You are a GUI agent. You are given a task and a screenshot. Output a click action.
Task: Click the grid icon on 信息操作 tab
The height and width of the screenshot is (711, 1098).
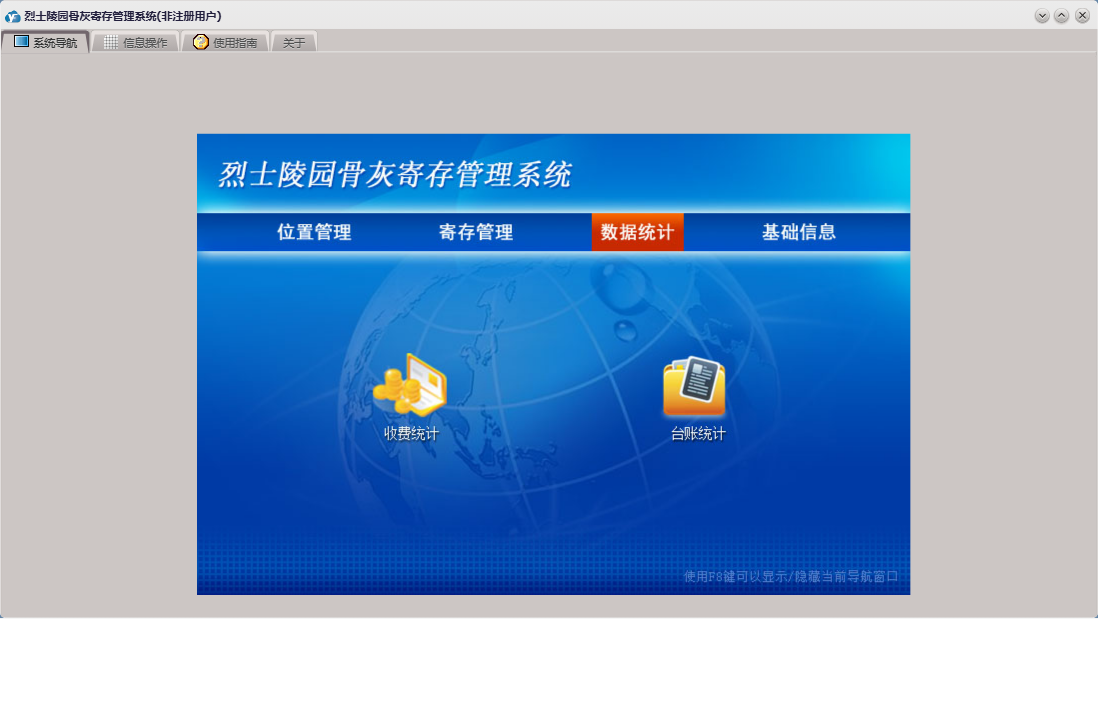coord(111,42)
